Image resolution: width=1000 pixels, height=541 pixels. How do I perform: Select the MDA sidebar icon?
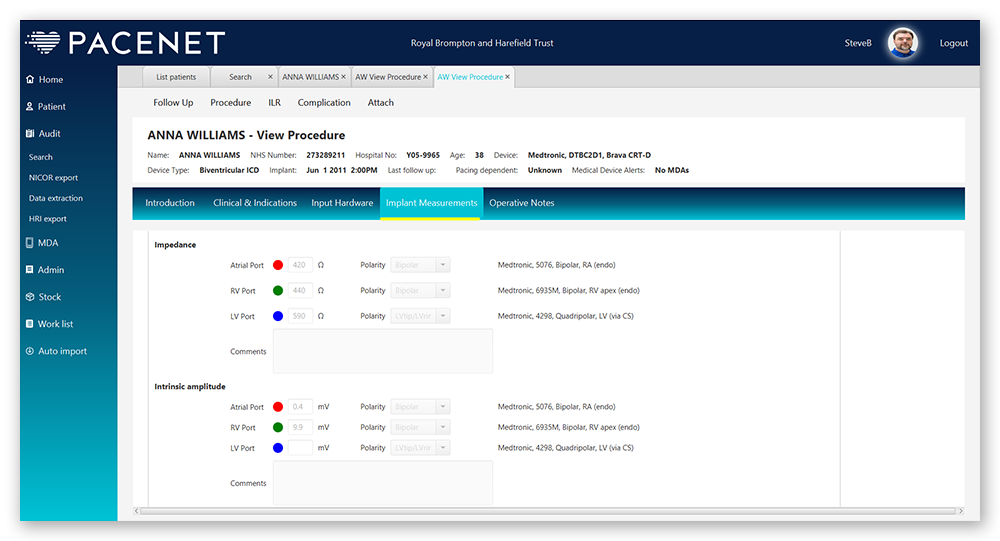29,243
